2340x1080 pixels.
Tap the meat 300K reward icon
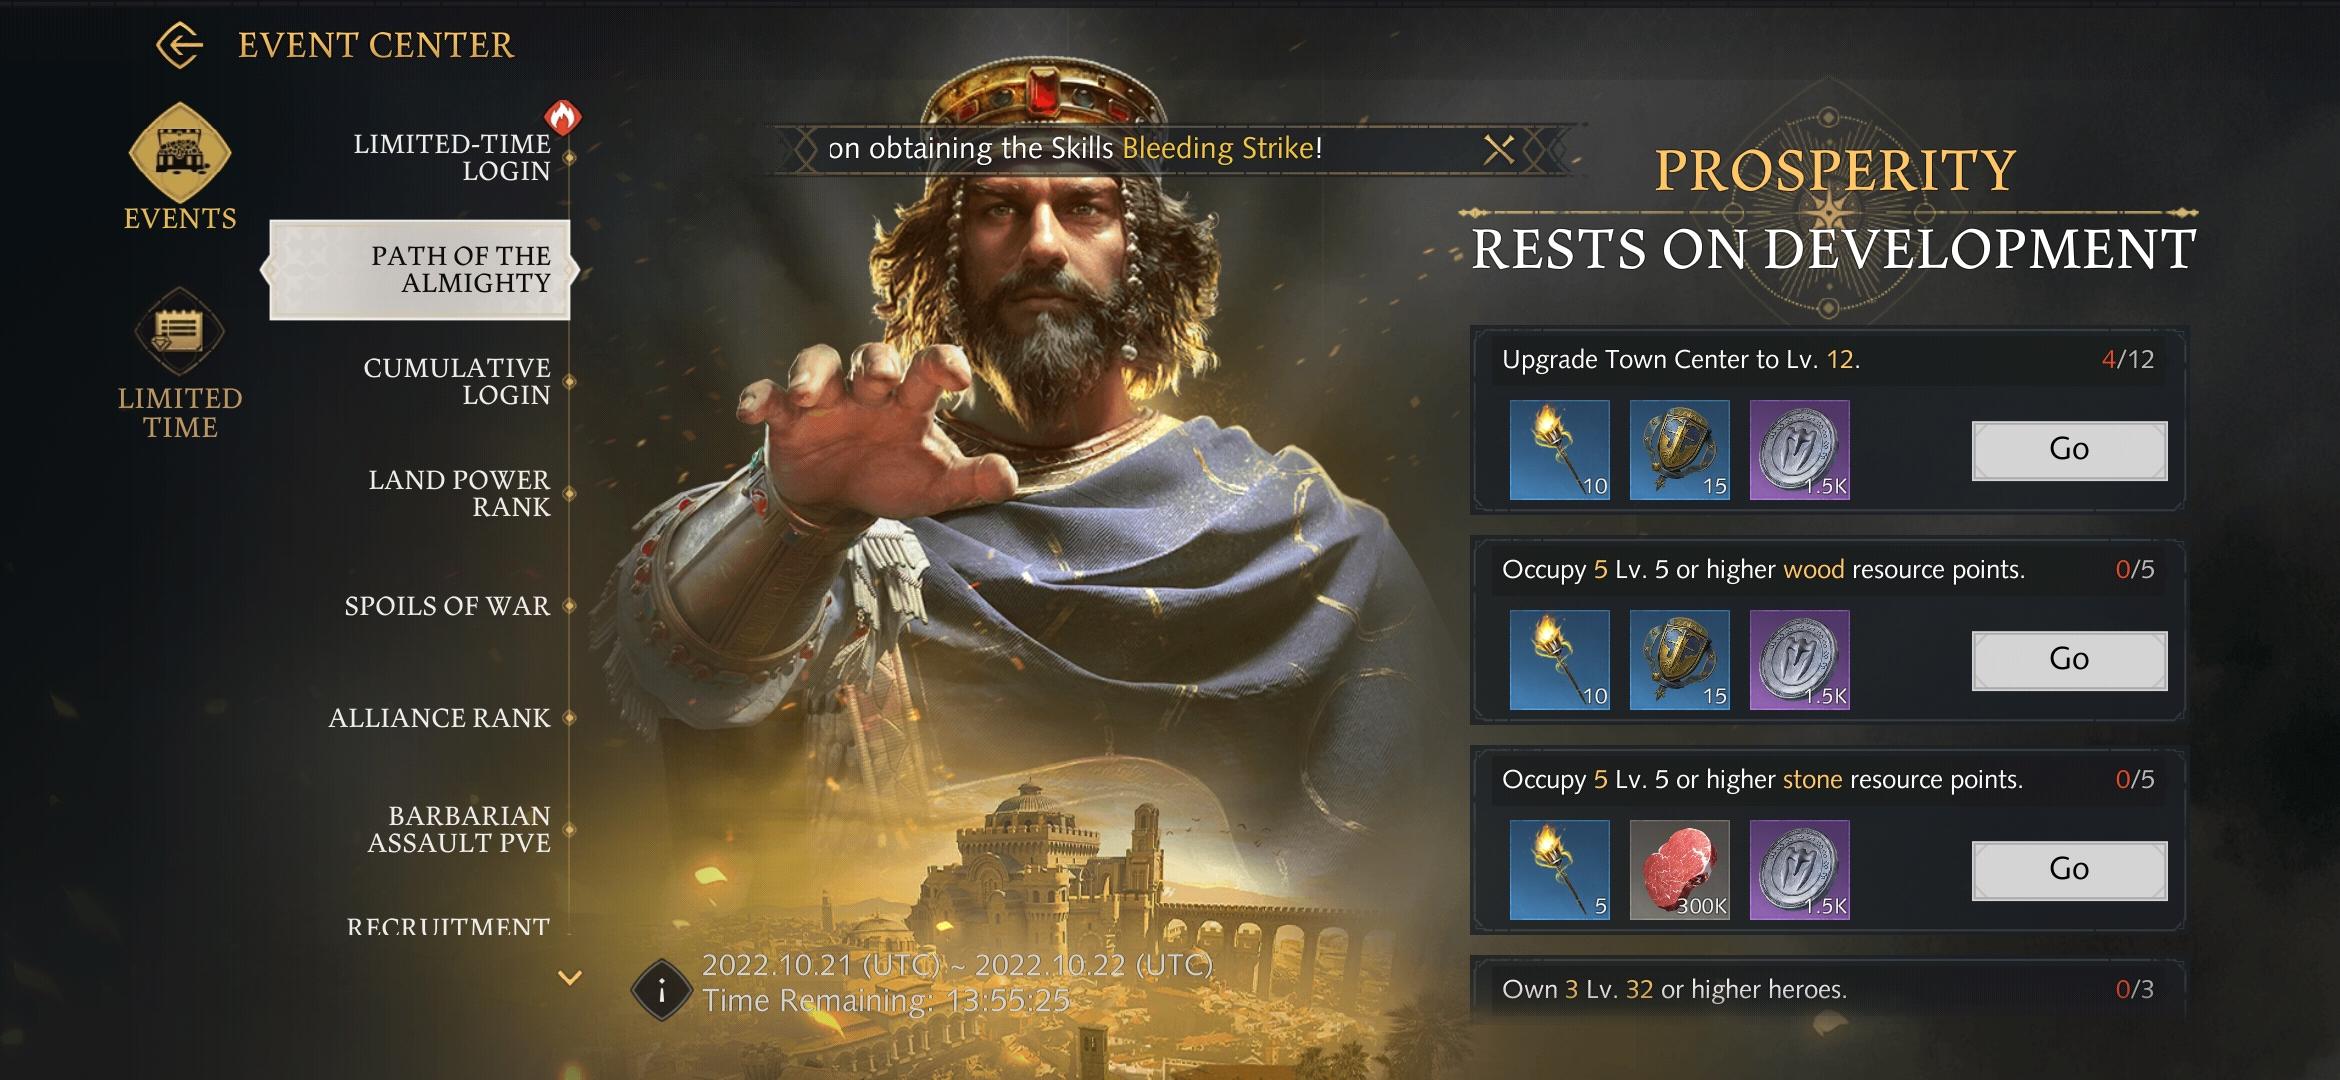click(x=1680, y=870)
